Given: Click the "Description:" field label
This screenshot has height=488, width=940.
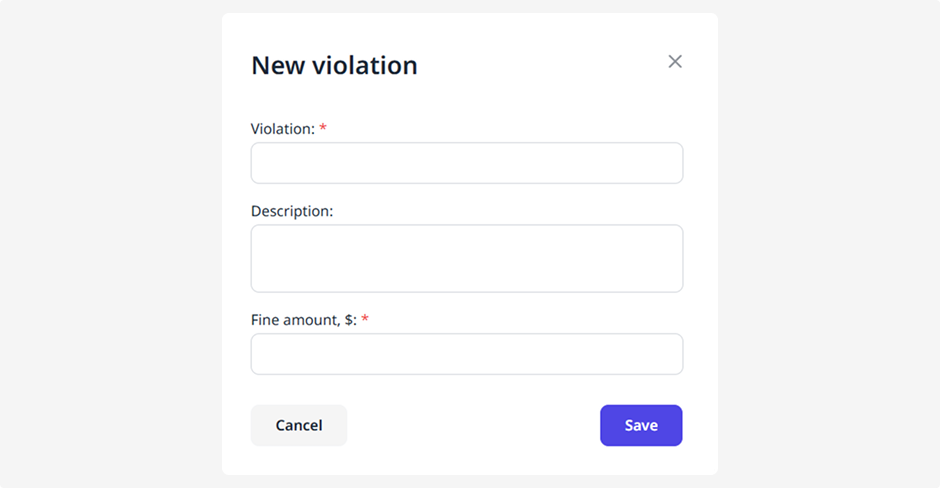Looking at the screenshot, I should 292,211.
